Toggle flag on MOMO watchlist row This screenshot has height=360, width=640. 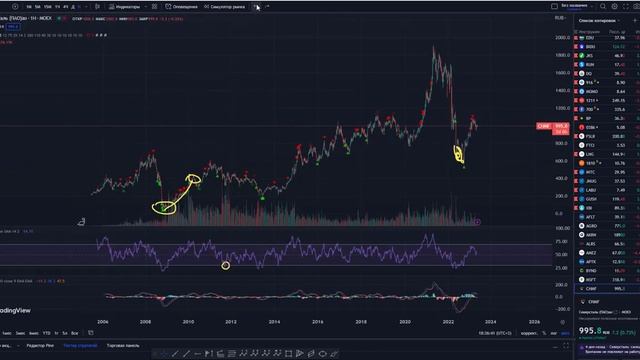[x=576, y=92]
